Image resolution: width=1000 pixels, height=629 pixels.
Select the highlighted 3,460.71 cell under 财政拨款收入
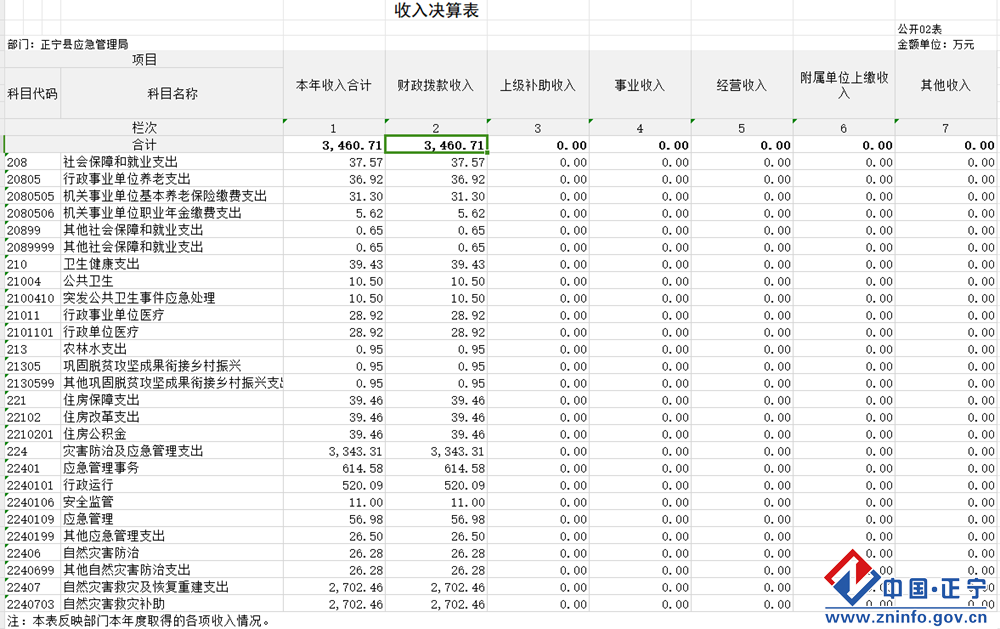tap(436, 145)
